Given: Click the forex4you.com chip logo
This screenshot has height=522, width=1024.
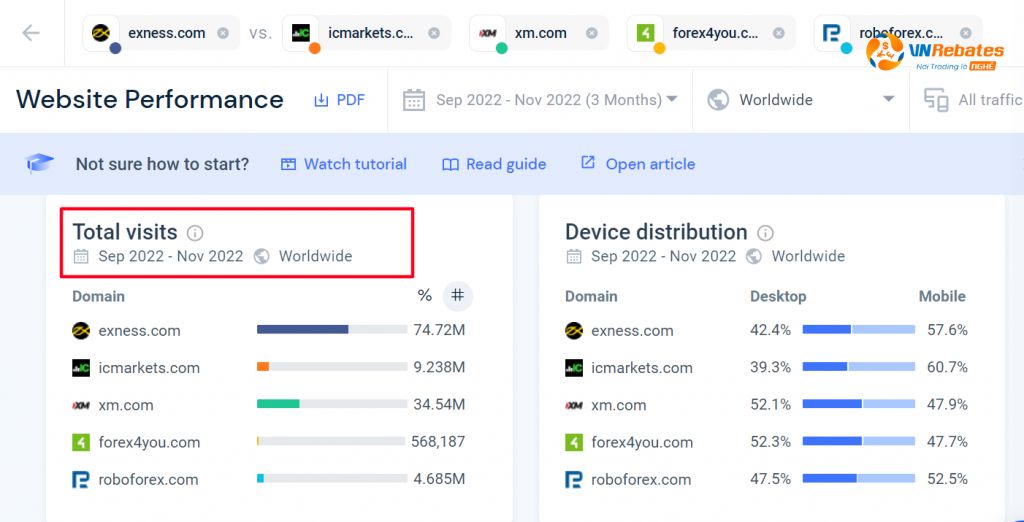Looking at the screenshot, I should click(645, 33).
